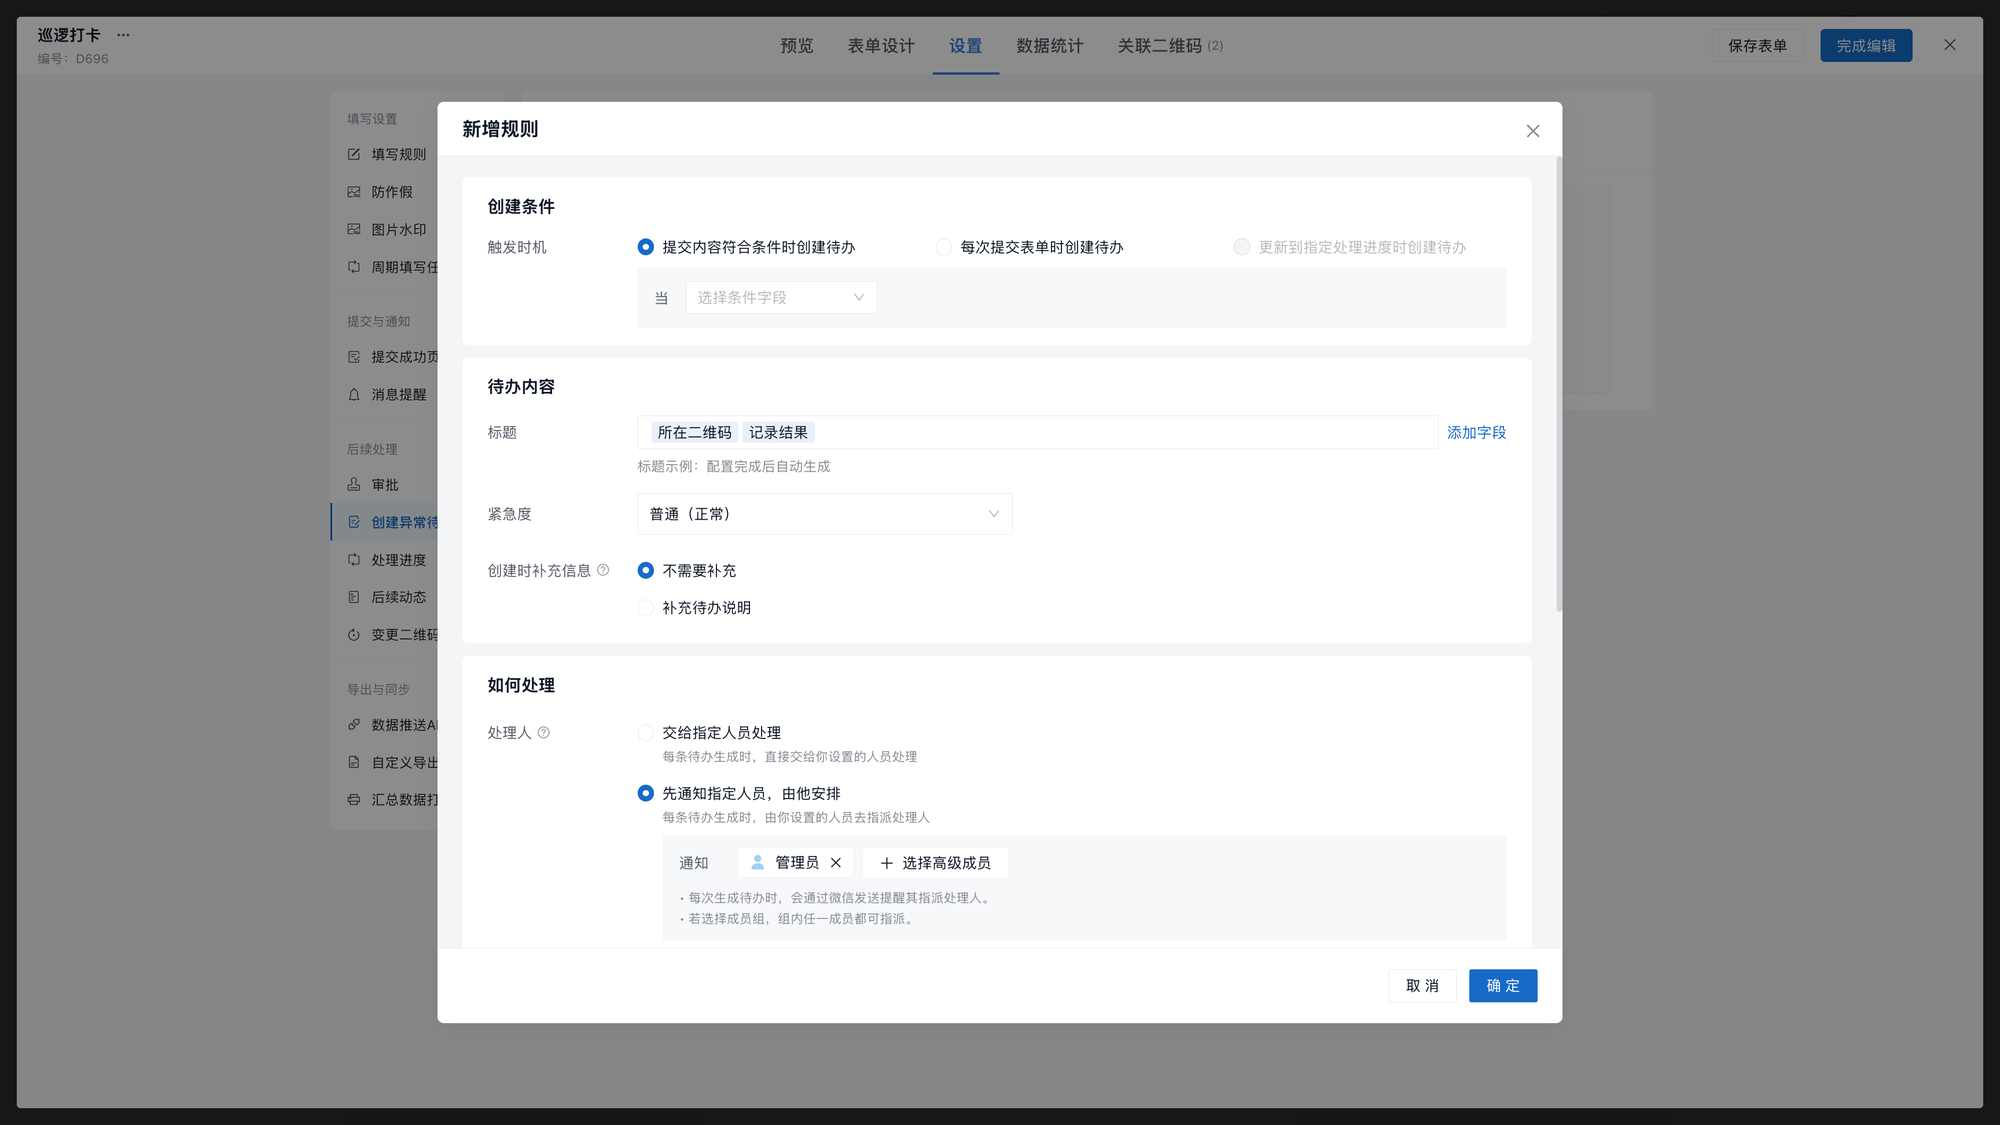
Task: Switch to the 预览 tab
Action: point(797,46)
